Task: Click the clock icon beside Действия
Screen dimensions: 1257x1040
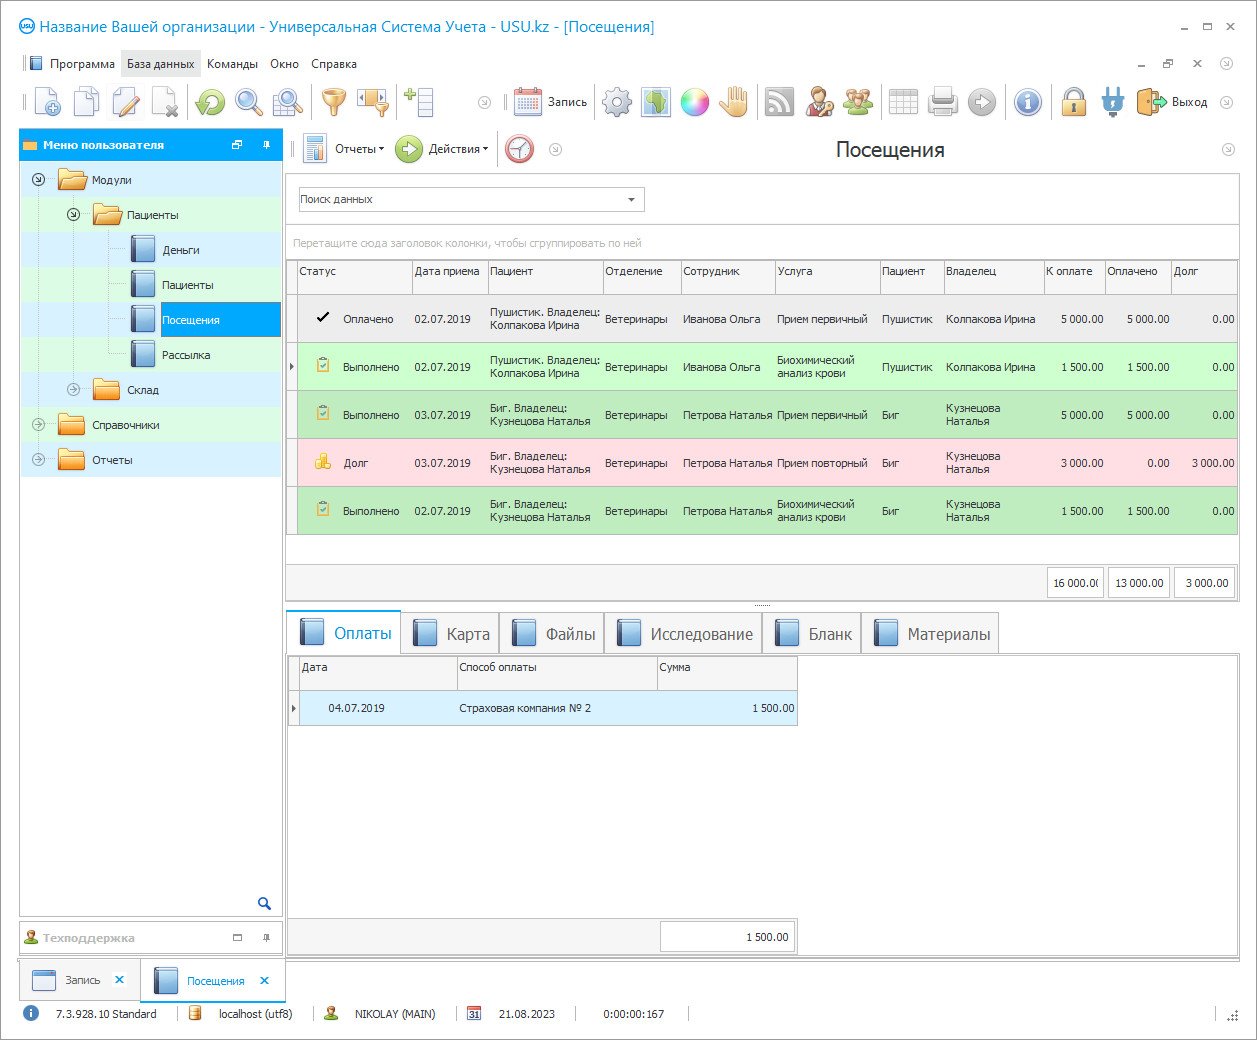Action: pos(519,149)
